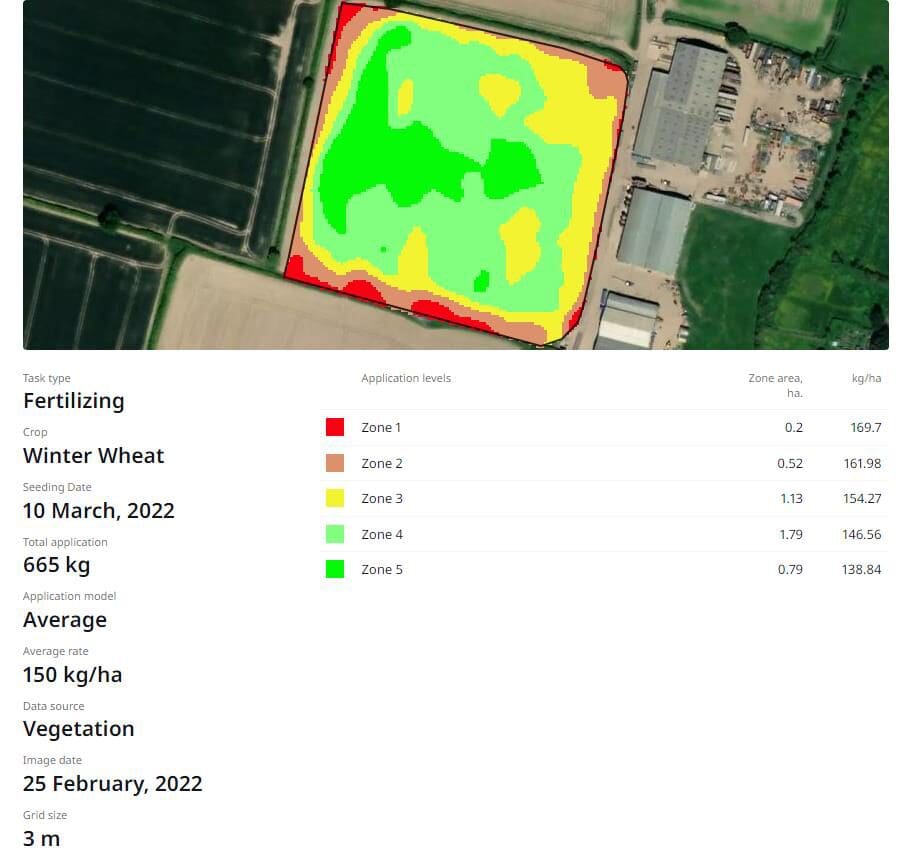Select the Average application model value
This screenshot has width=910, height=860.
click(65, 620)
